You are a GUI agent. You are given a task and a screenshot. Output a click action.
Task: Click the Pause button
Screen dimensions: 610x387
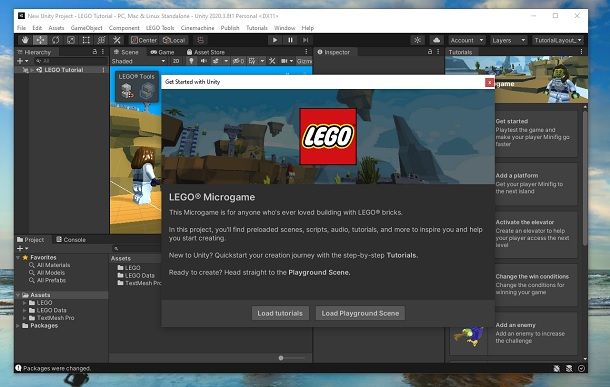click(x=290, y=40)
